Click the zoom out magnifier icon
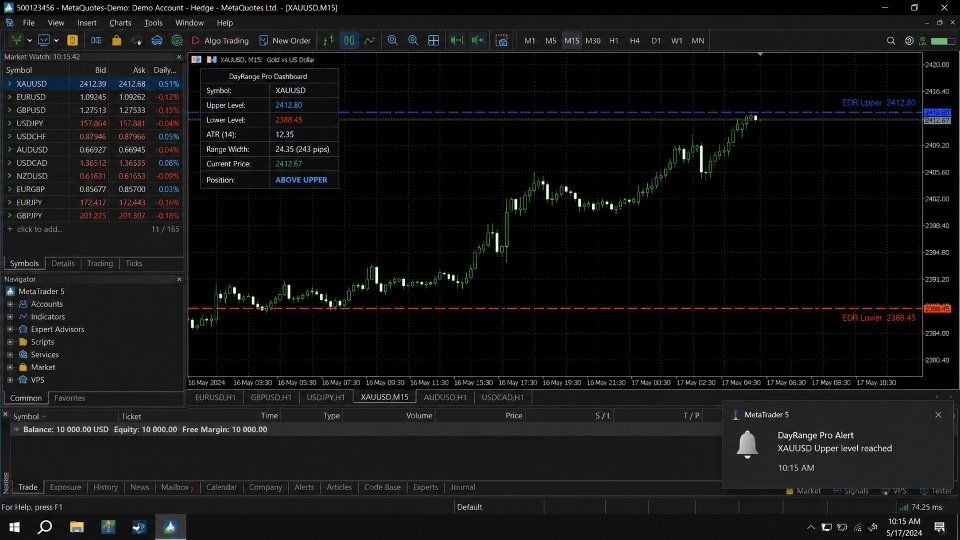 pos(413,40)
